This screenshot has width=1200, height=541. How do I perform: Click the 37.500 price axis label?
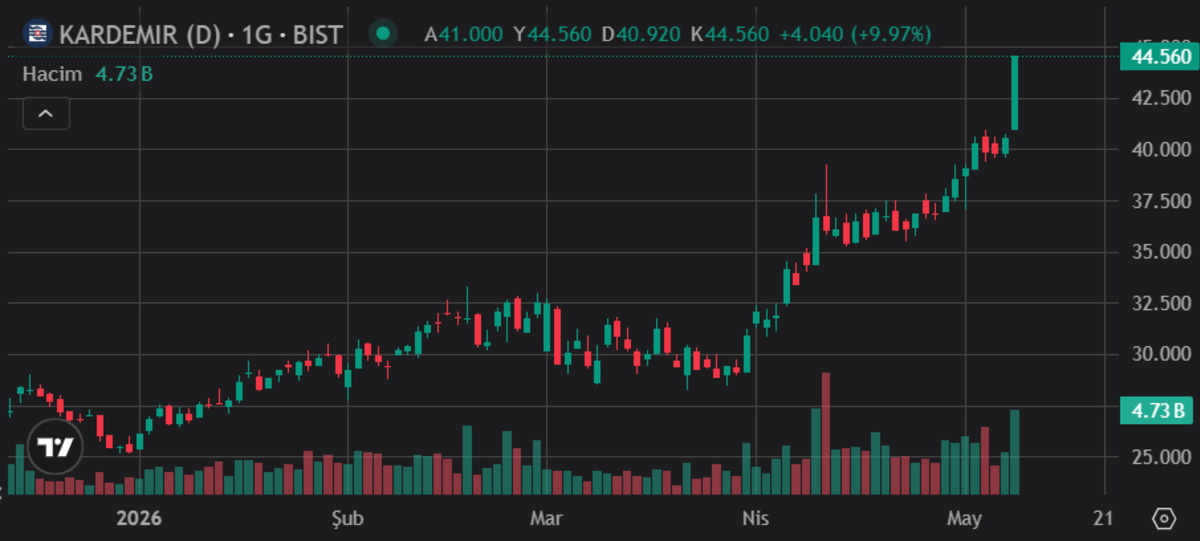coord(1161,201)
